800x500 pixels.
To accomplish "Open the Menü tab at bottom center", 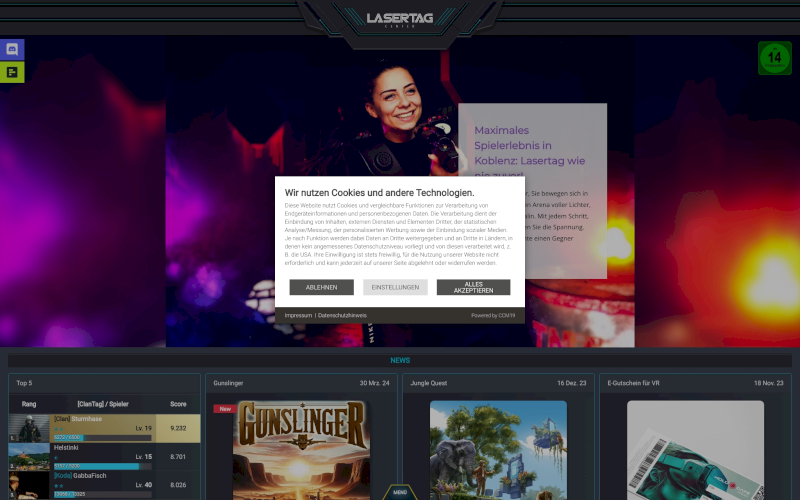I will tap(400, 492).
